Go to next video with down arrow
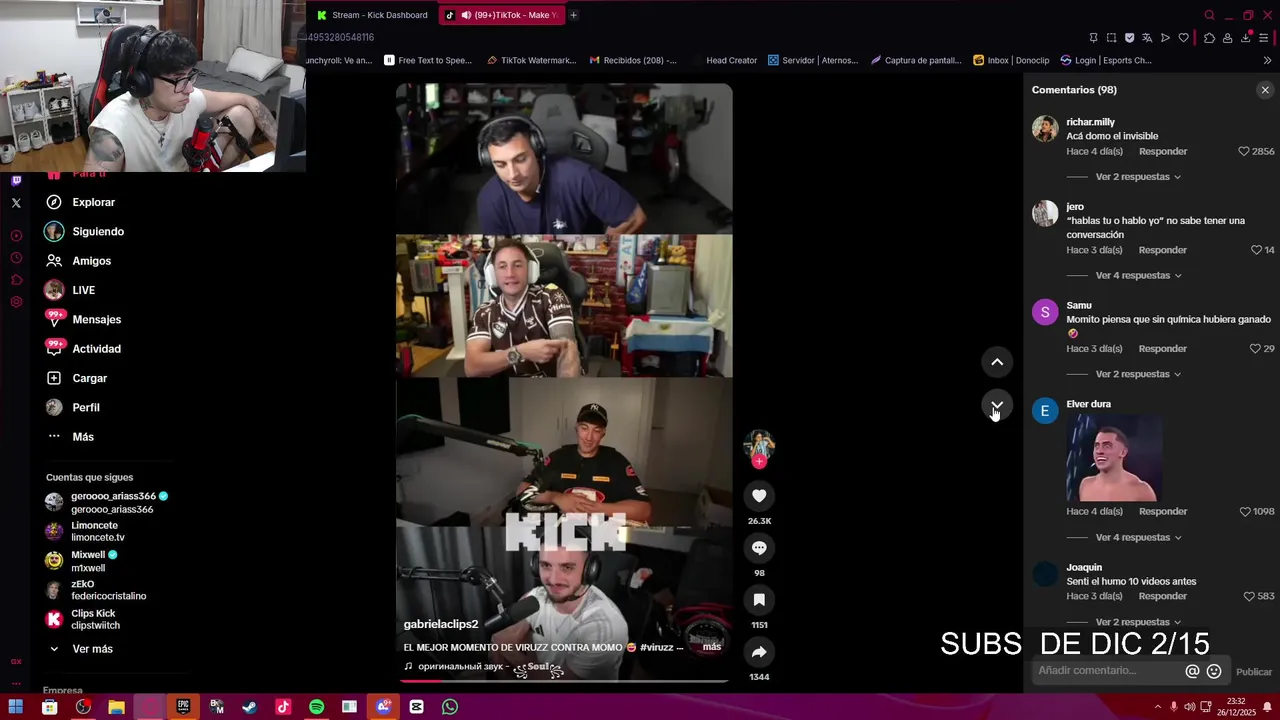Viewport: 1280px width, 720px height. [x=997, y=406]
